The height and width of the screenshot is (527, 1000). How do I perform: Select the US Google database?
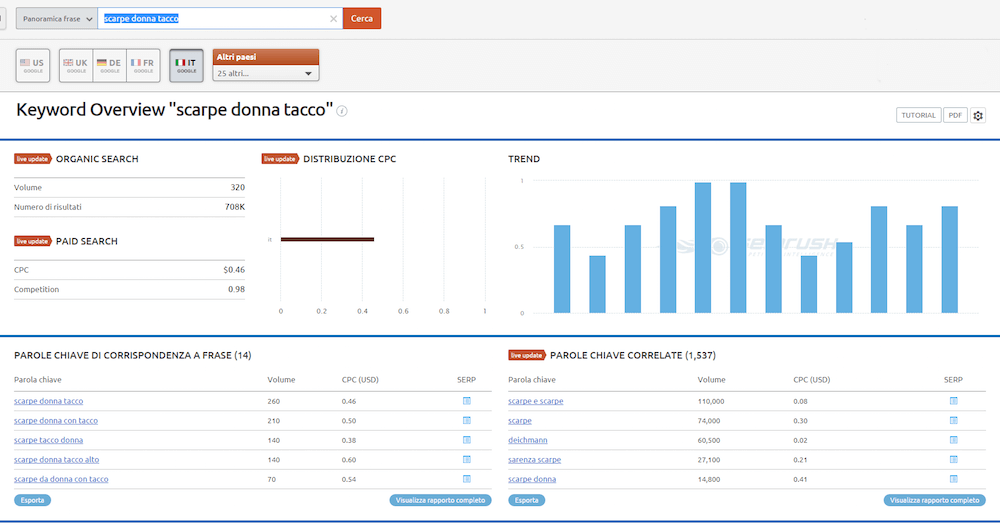point(33,65)
